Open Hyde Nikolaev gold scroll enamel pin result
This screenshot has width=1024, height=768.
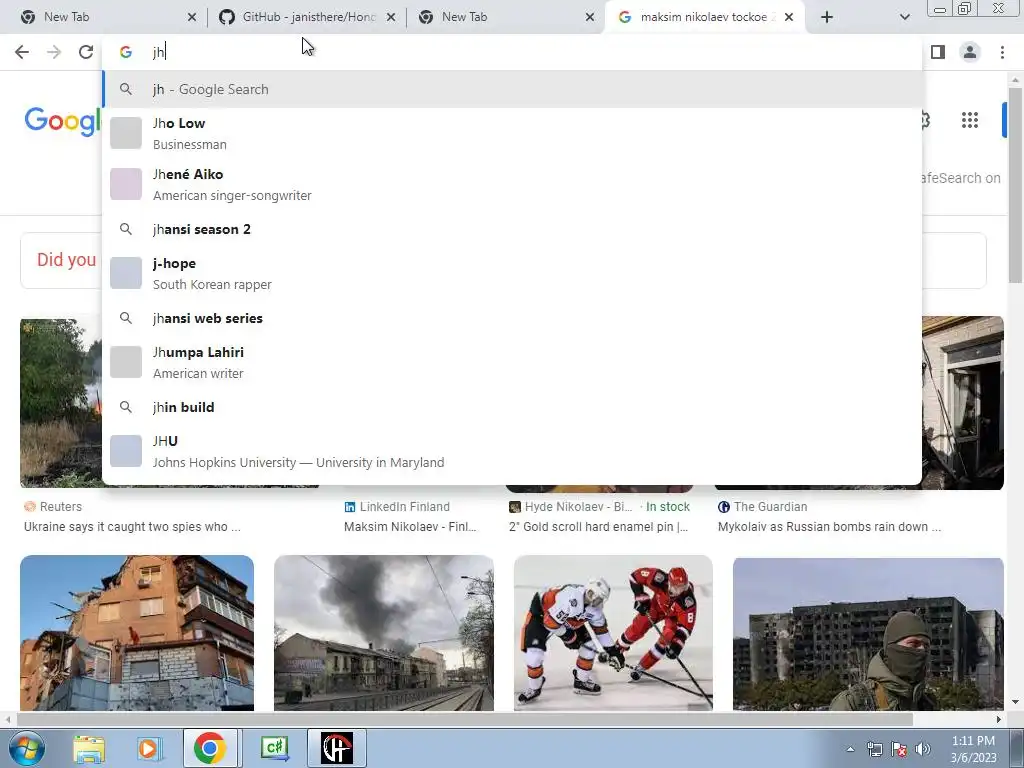(x=598, y=527)
